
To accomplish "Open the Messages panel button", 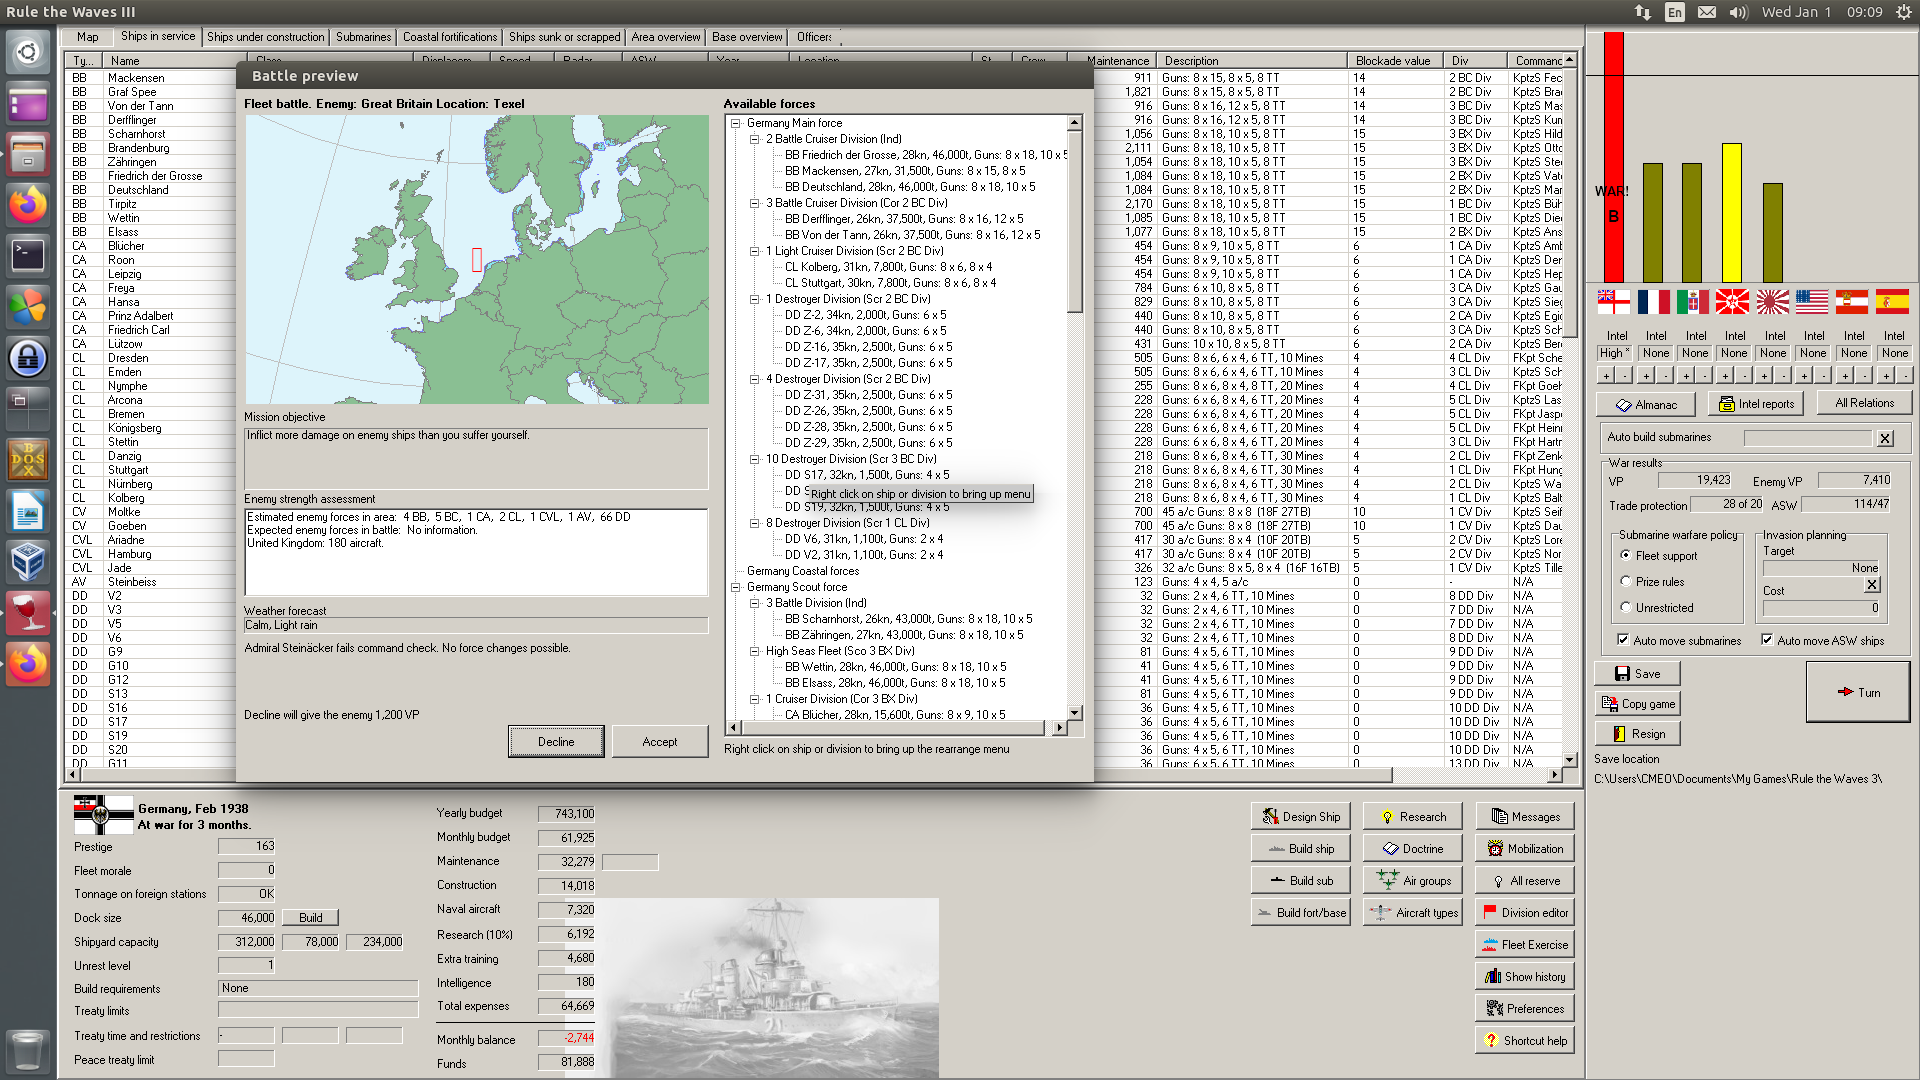I will pos(1525,817).
